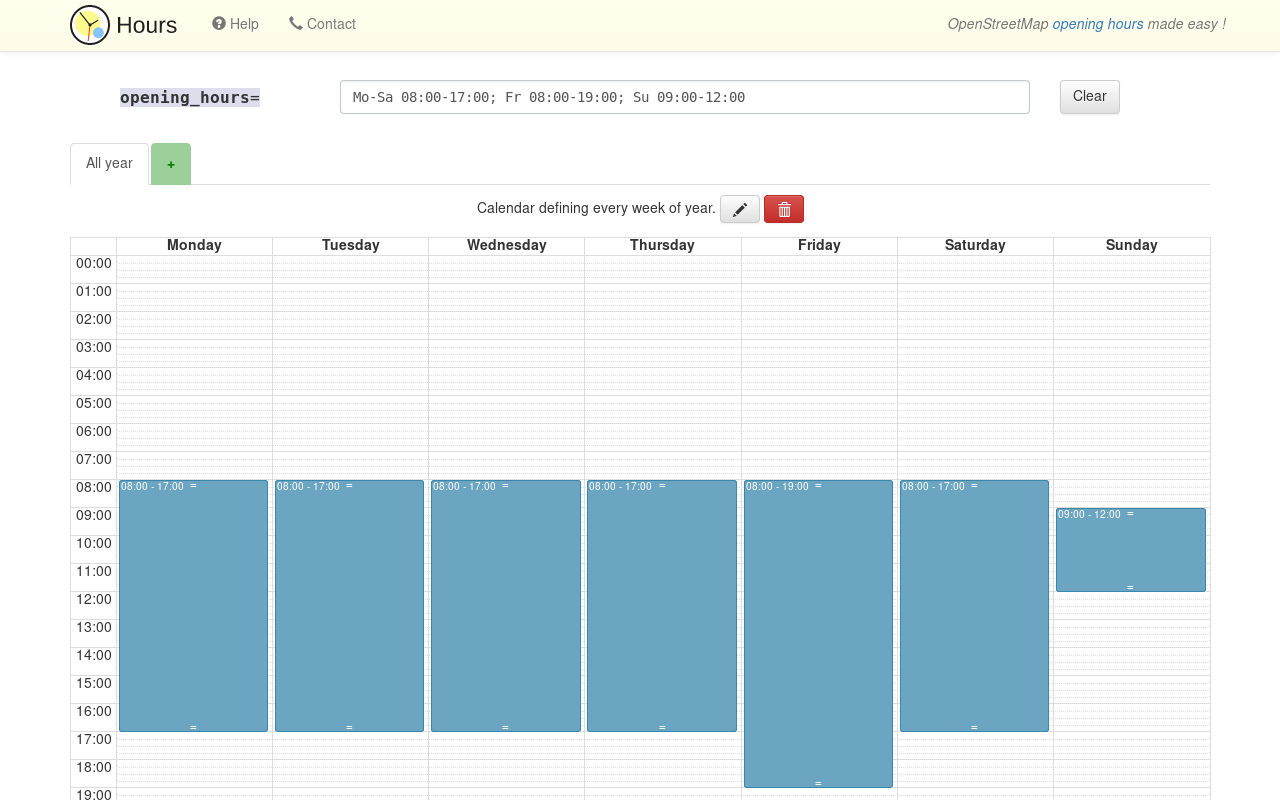The height and width of the screenshot is (800, 1280).
Task: Click bottom resize handle of Sunday's block
Action: [1130, 587]
